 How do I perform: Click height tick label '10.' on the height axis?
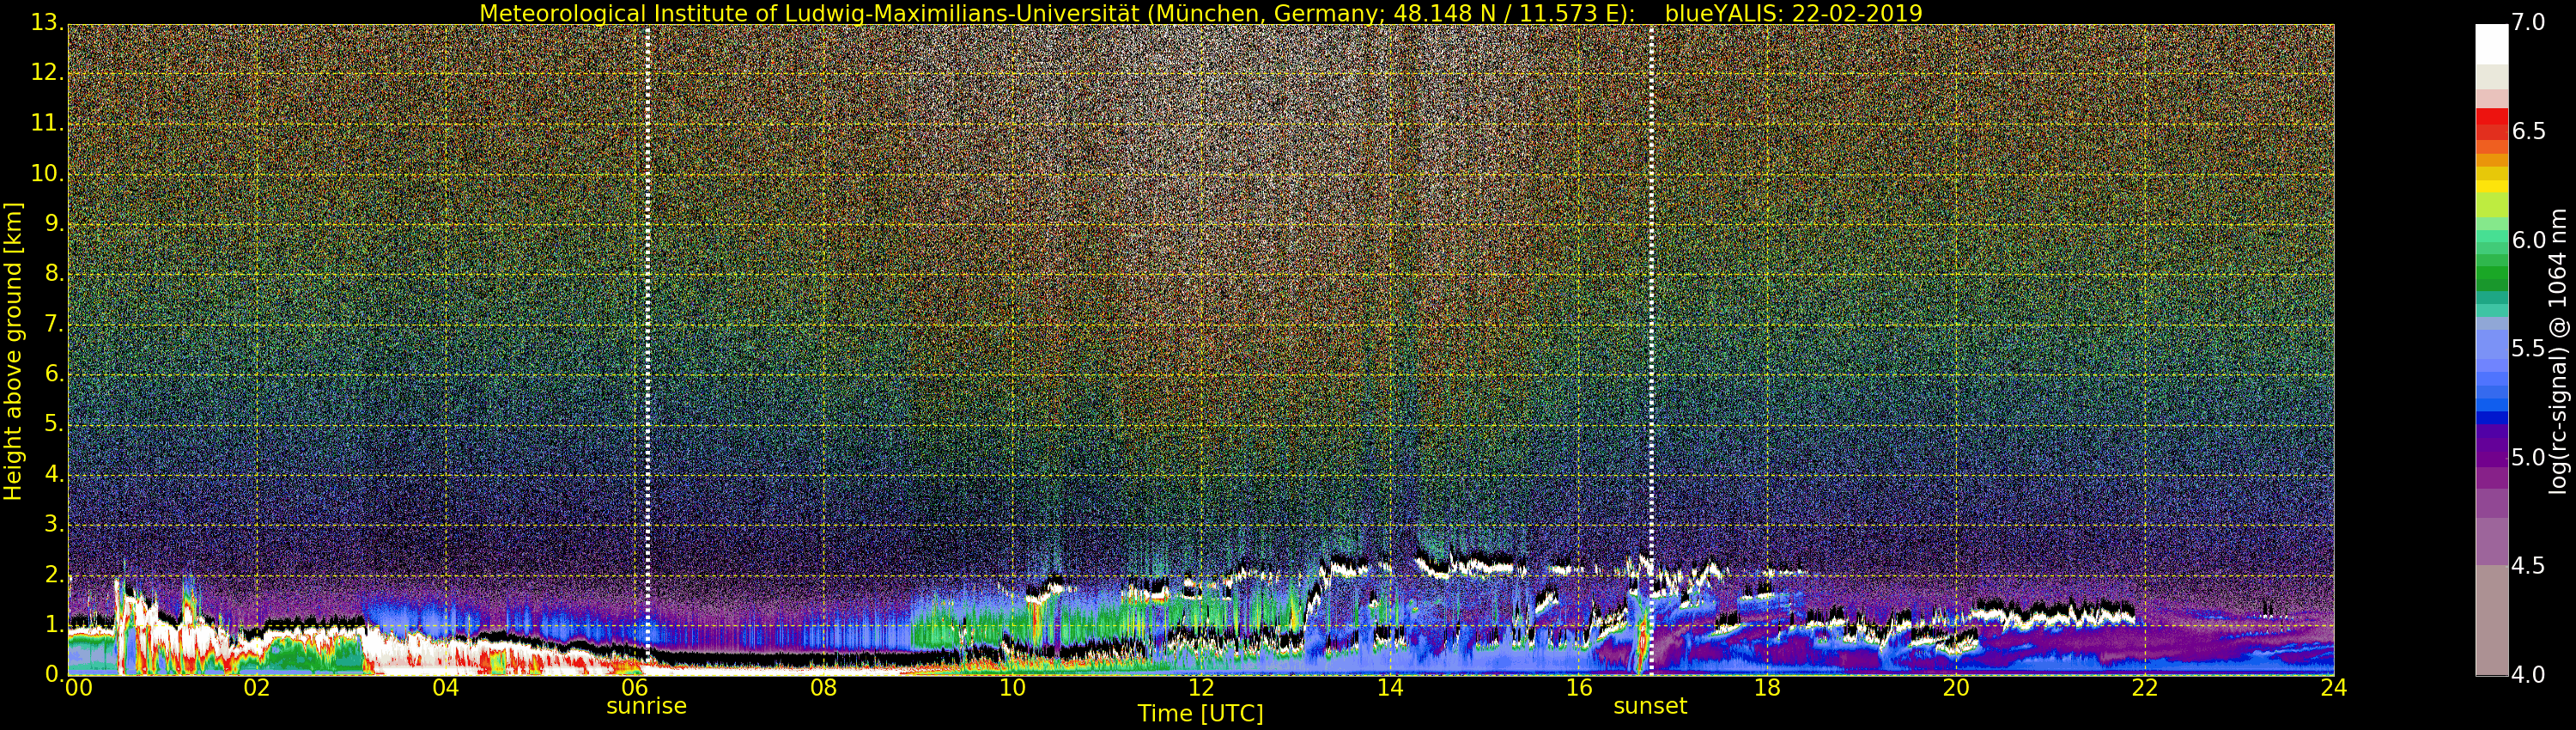coord(48,173)
